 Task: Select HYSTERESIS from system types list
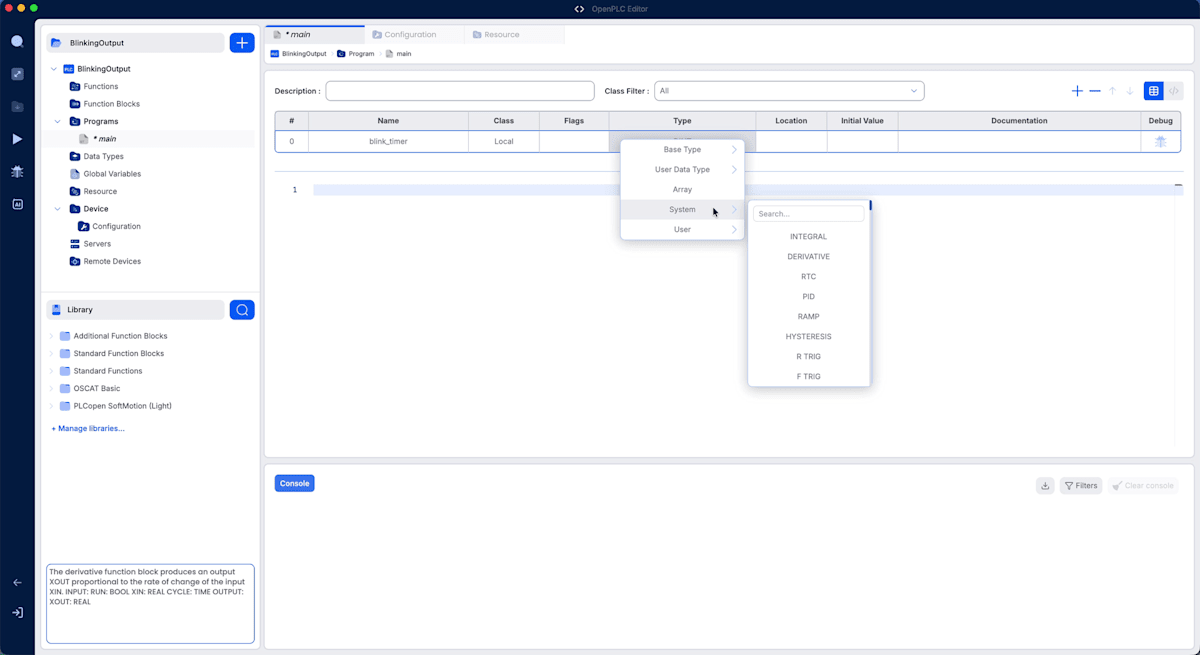tap(809, 337)
